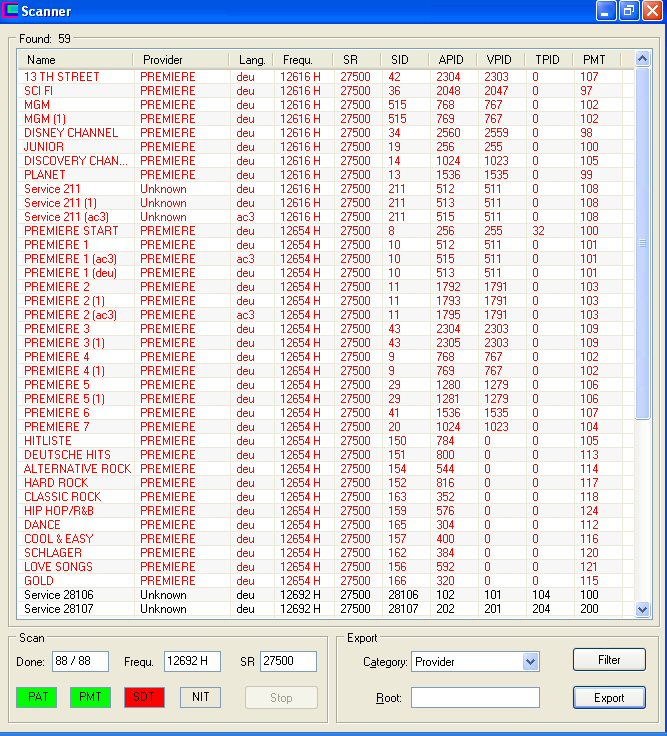The width and height of the screenshot is (667, 736).
Task: Select the PREMIERE 7 row
Action: pos(326,427)
